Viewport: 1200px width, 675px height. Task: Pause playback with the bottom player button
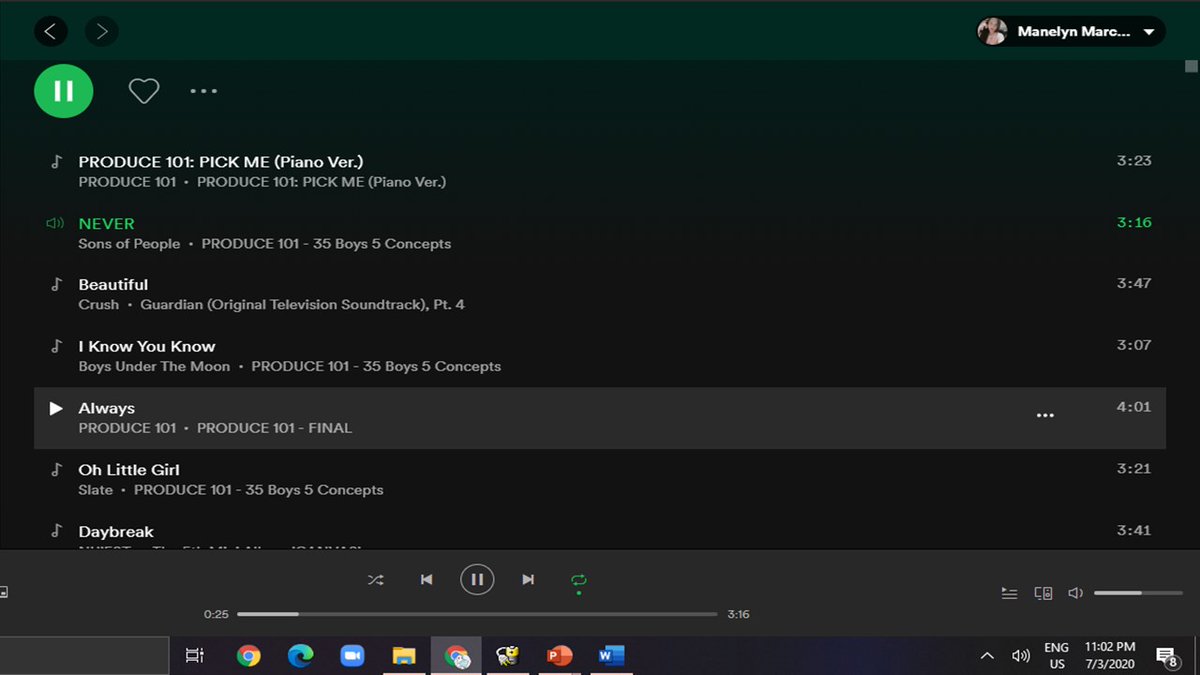point(477,580)
